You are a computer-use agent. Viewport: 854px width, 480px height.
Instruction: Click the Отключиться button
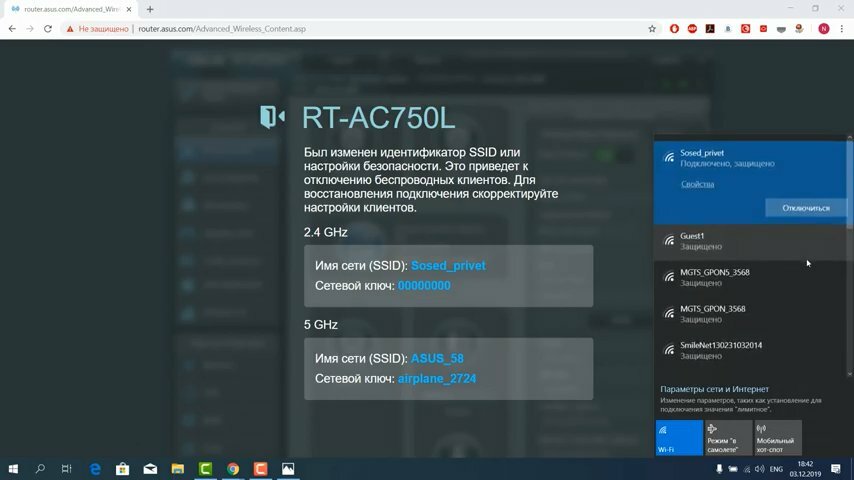(806, 208)
